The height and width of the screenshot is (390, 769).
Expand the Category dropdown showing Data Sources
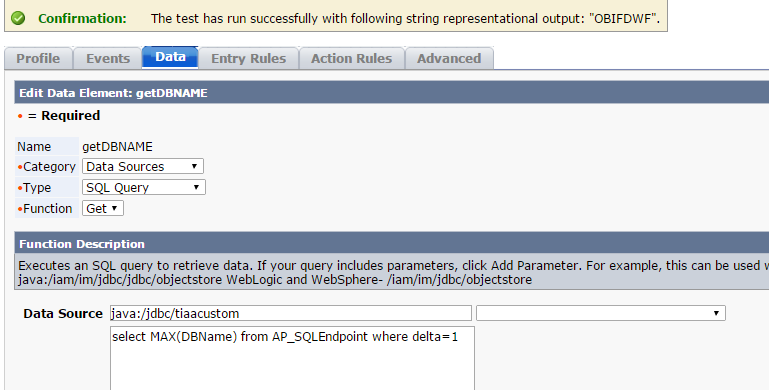[x=143, y=166]
